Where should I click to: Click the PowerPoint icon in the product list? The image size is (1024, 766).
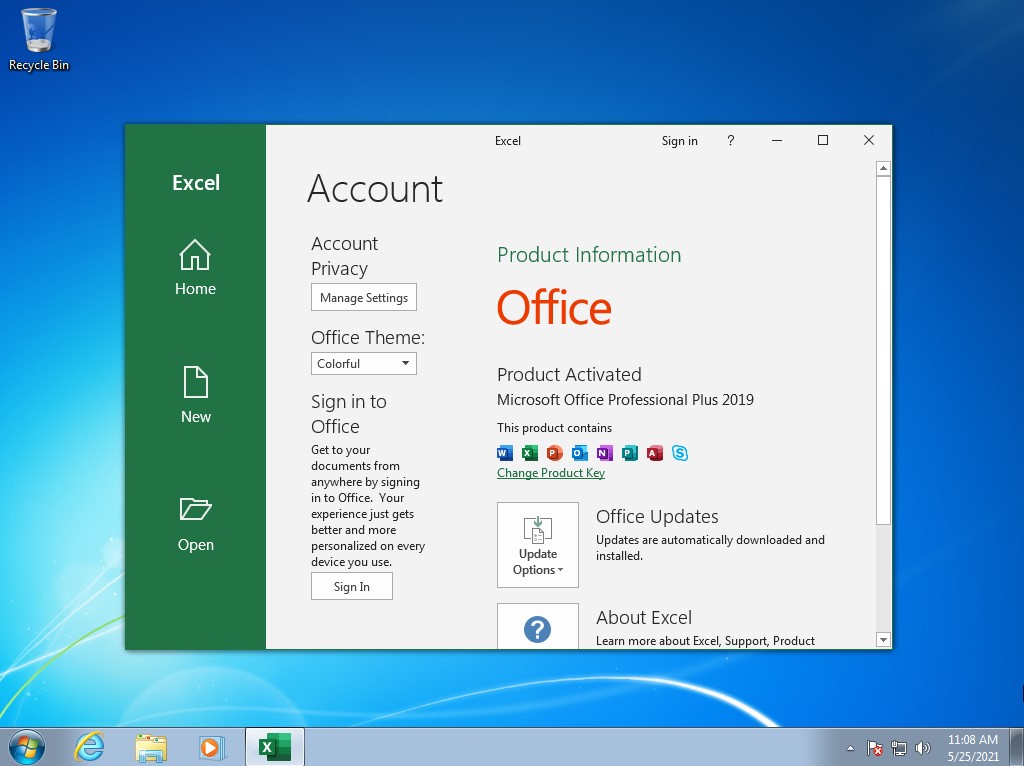[554, 453]
